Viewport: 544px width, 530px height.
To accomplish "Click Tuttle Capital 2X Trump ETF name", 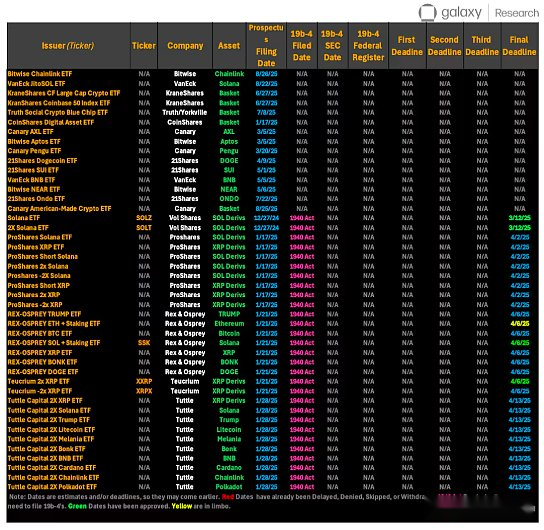I will pos(49,420).
